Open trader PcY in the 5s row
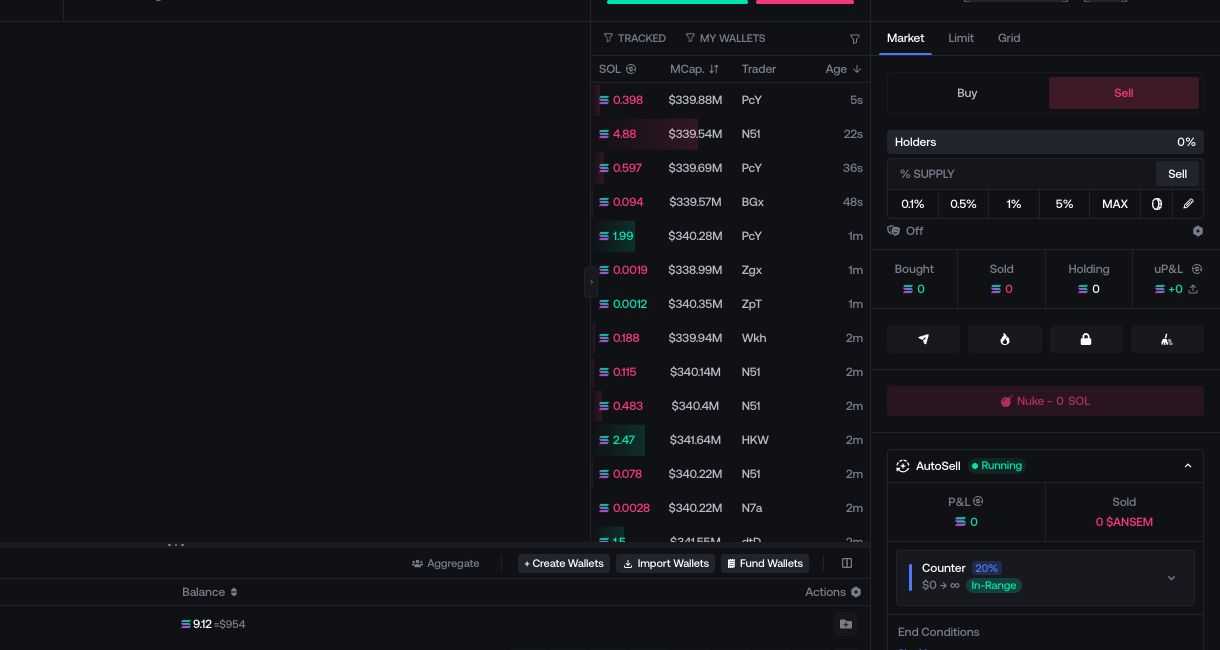The image size is (1220, 650). tap(751, 100)
